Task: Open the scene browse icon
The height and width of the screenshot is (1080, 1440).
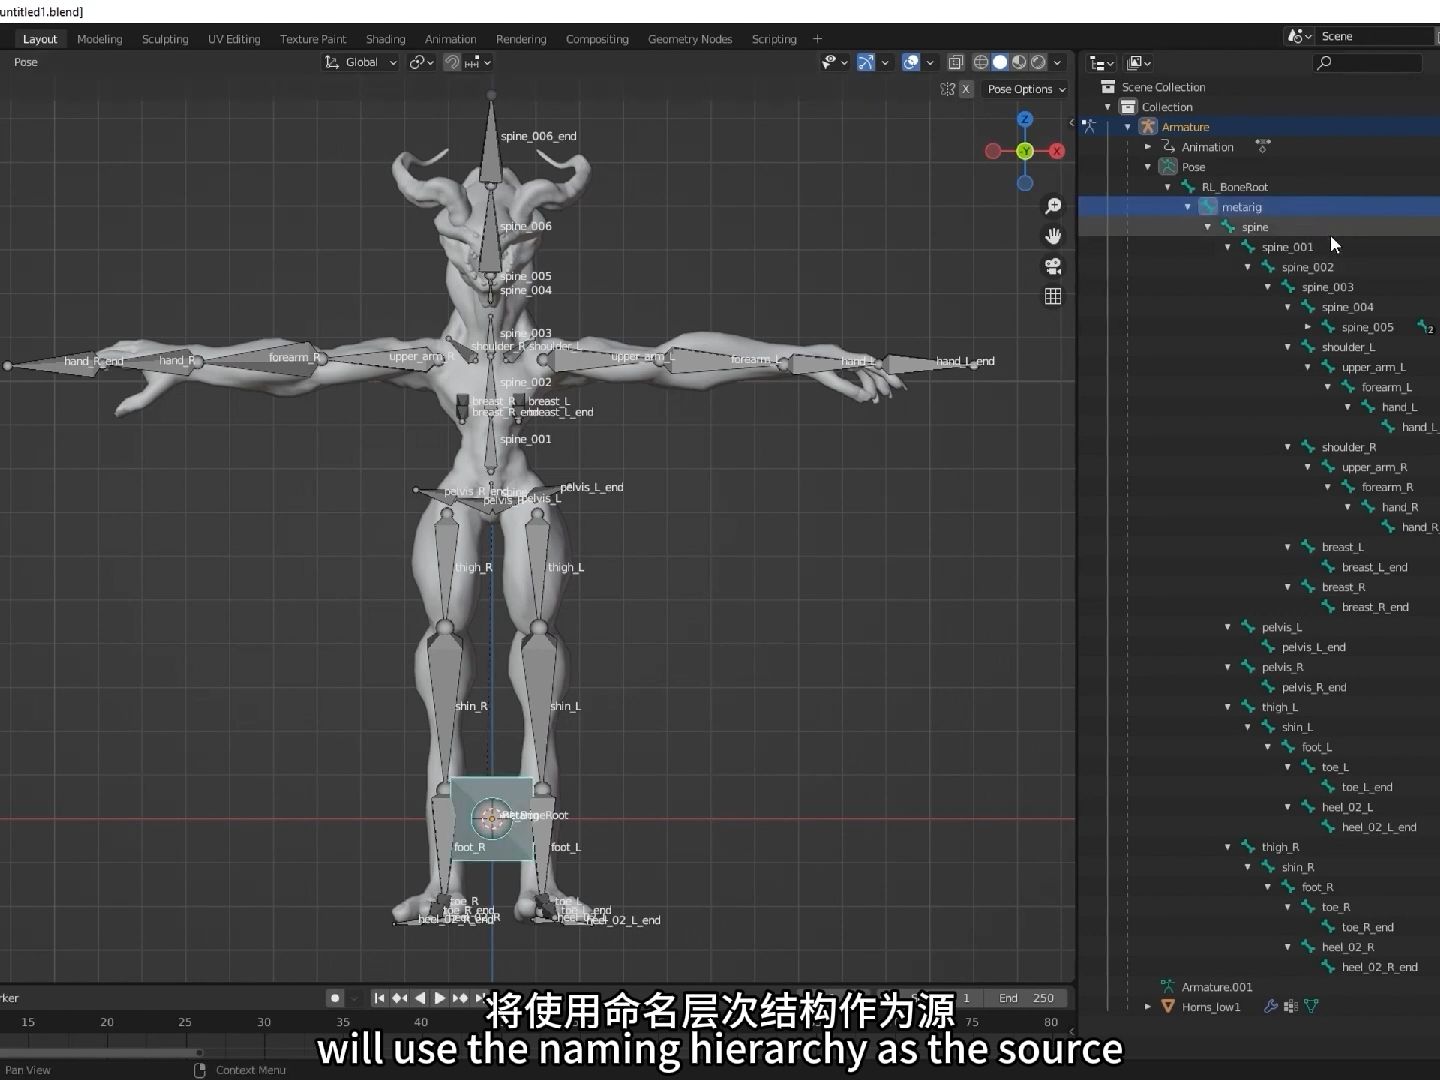Action: 1299,37
